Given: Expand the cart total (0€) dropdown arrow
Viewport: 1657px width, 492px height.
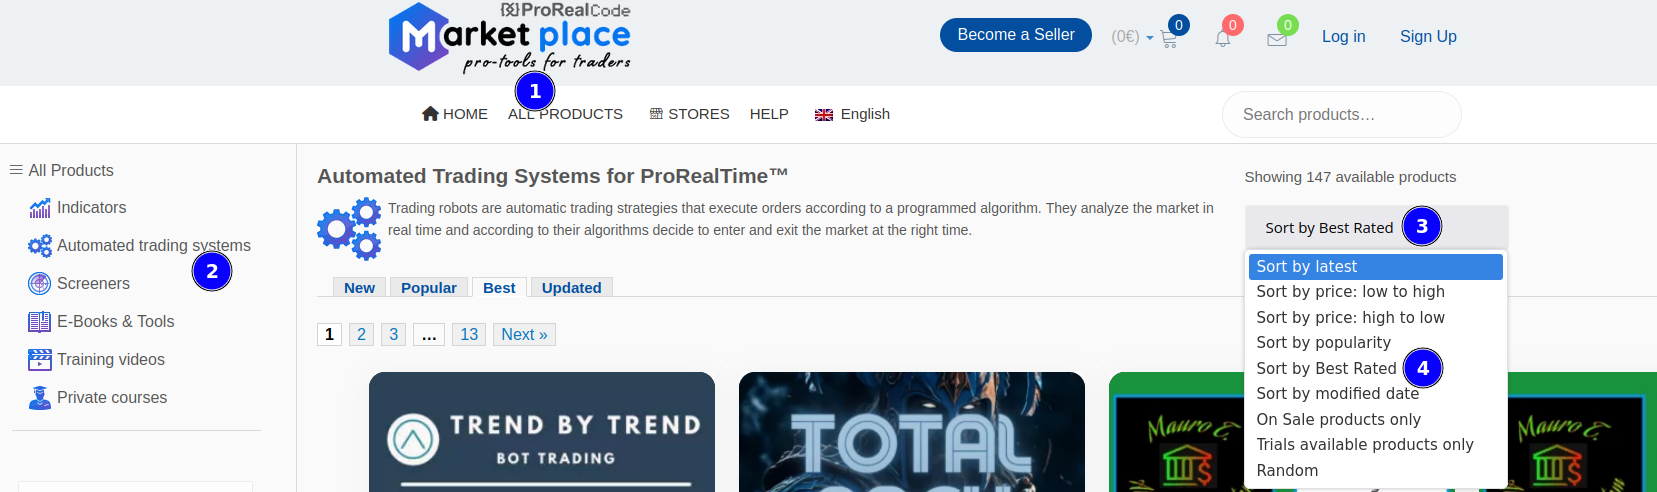Looking at the screenshot, I should point(1150,38).
